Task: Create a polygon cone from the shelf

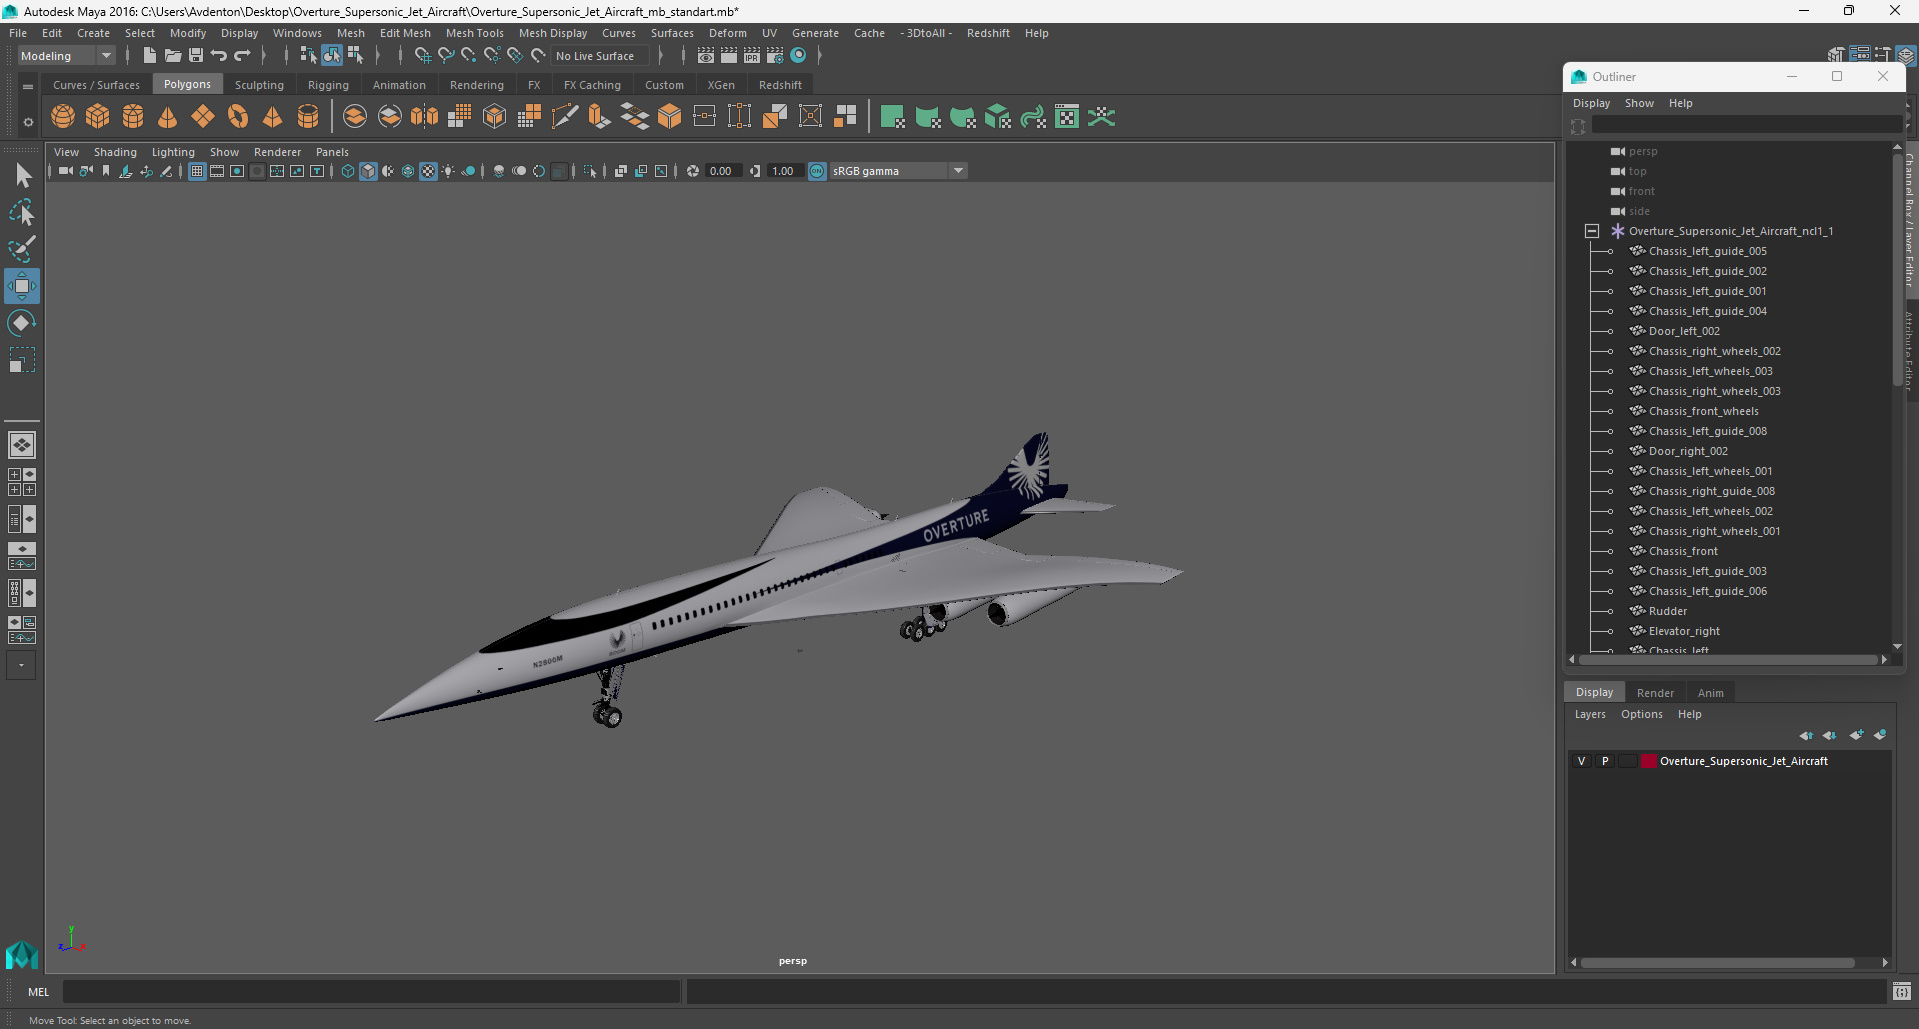Action: coord(168,117)
